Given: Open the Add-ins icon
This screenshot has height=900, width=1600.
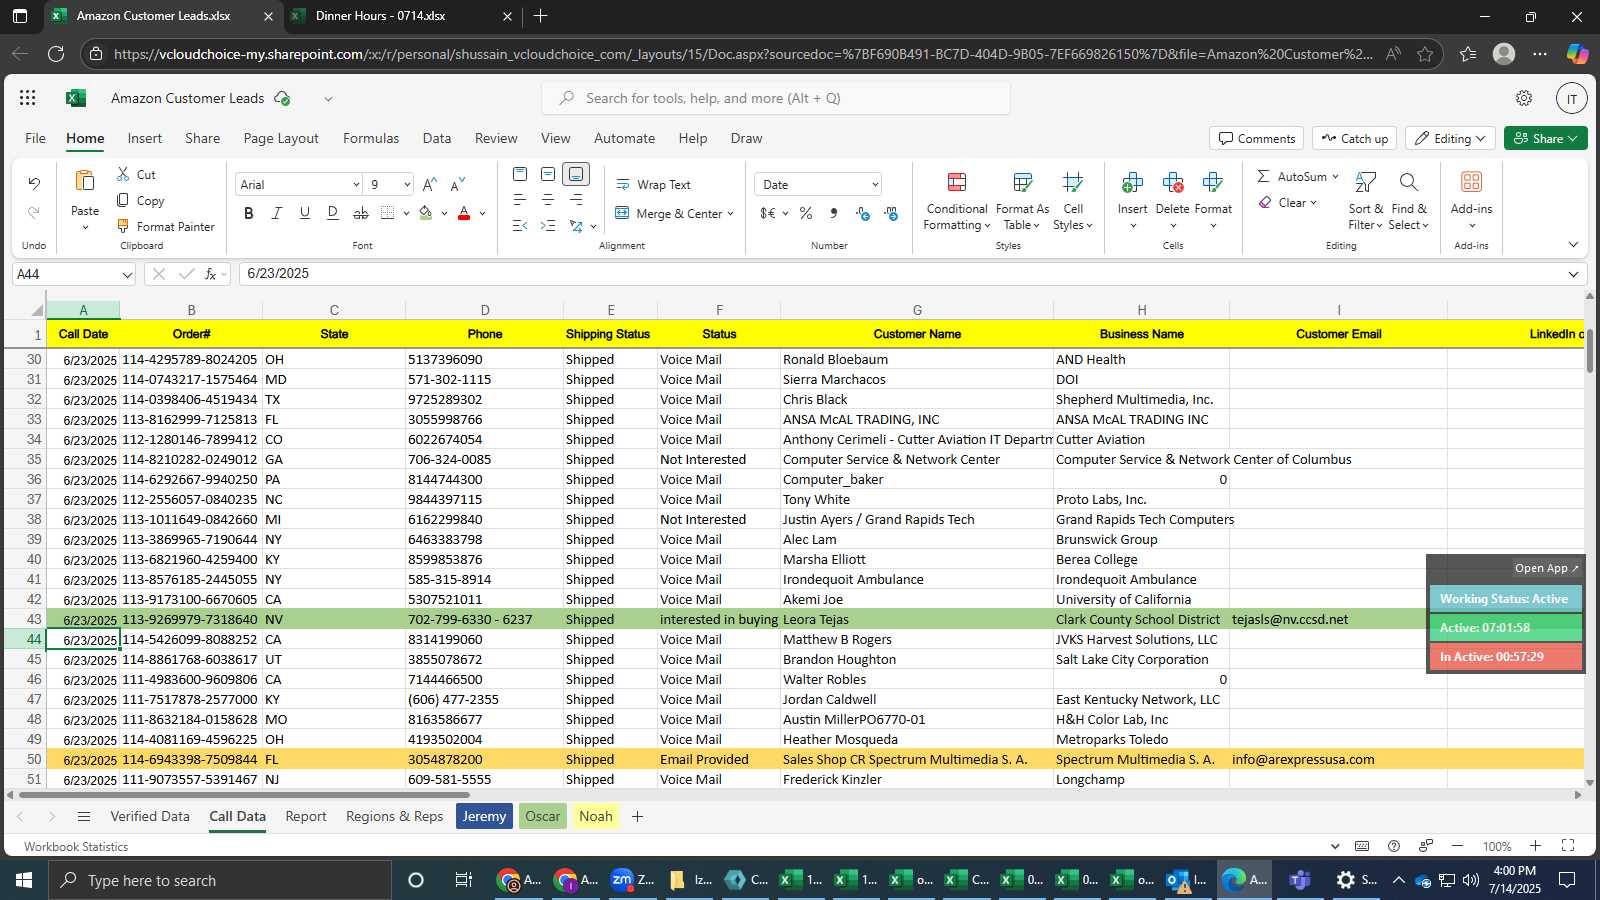Looking at the screenshot, I should point(1471,182).
